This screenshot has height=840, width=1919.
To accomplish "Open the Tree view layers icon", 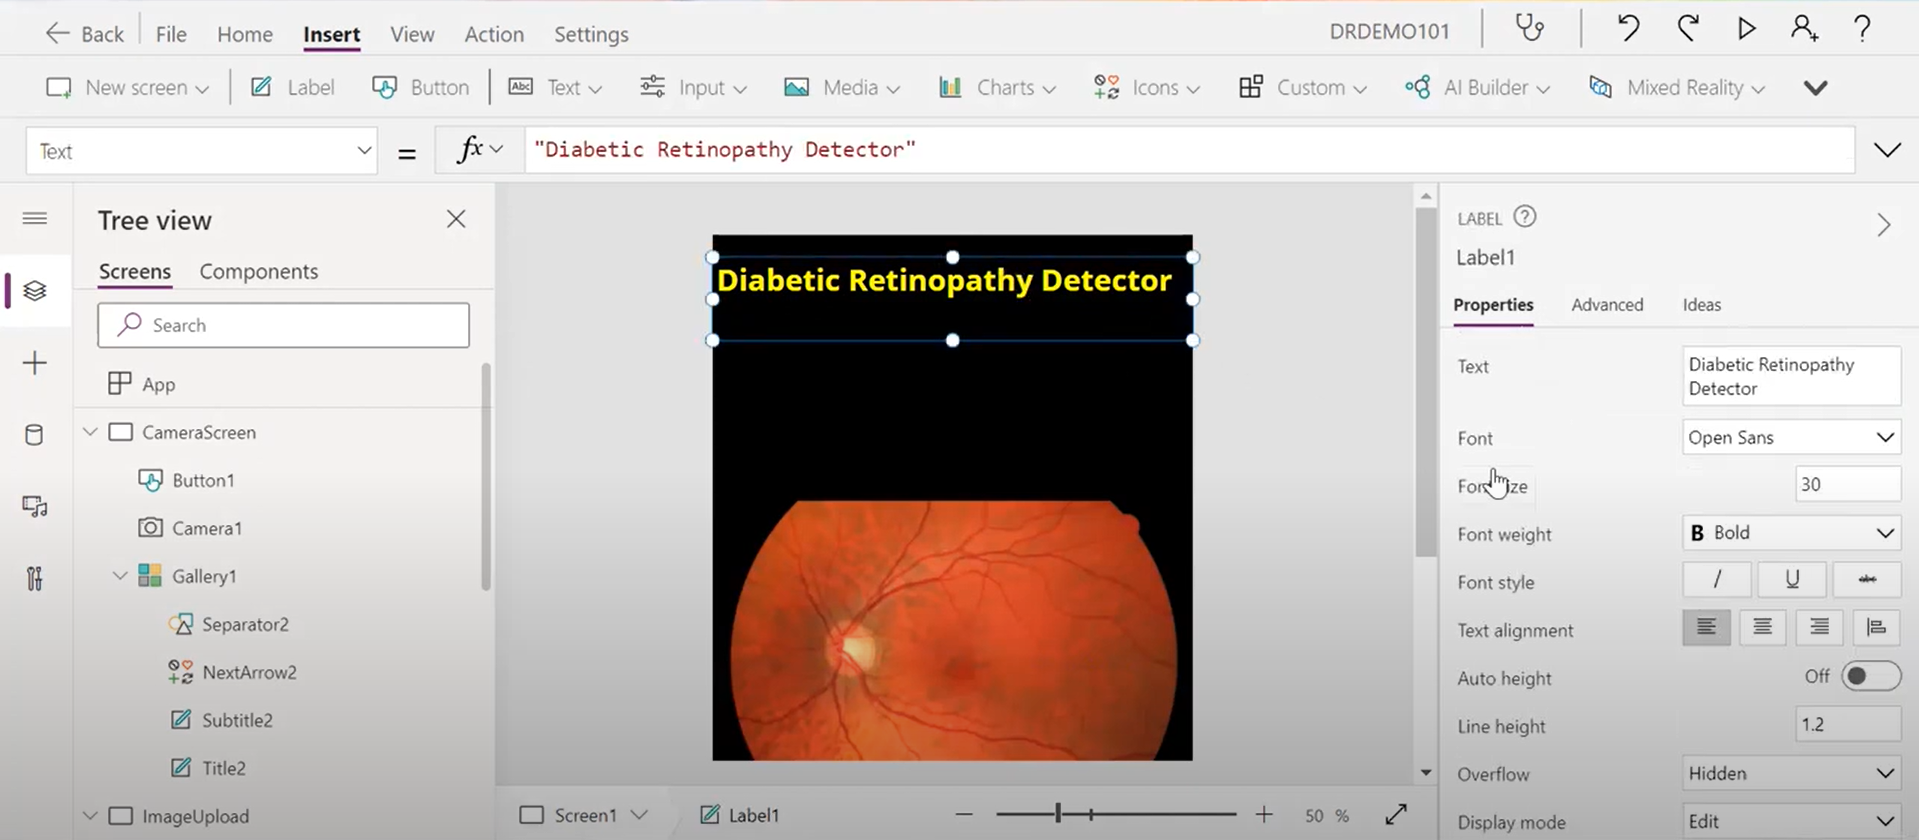I will click(35, 291).
